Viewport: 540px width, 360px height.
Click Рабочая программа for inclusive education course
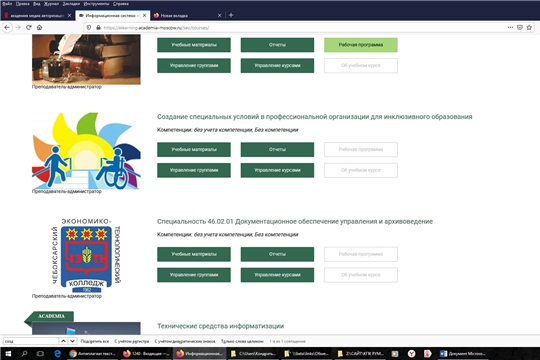361,150
